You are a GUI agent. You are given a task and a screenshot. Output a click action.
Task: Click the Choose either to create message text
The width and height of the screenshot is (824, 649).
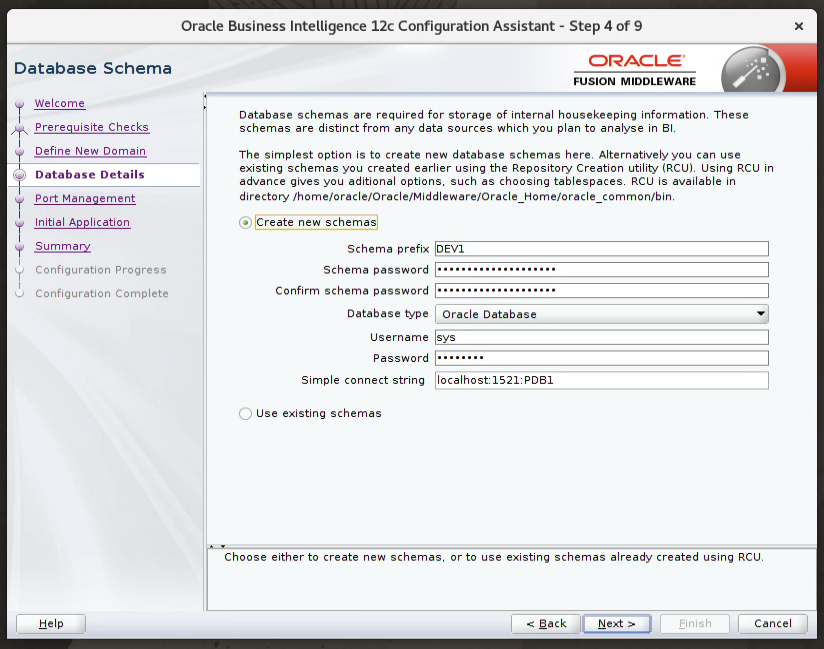pyautogui.click(x=494, y=557)
